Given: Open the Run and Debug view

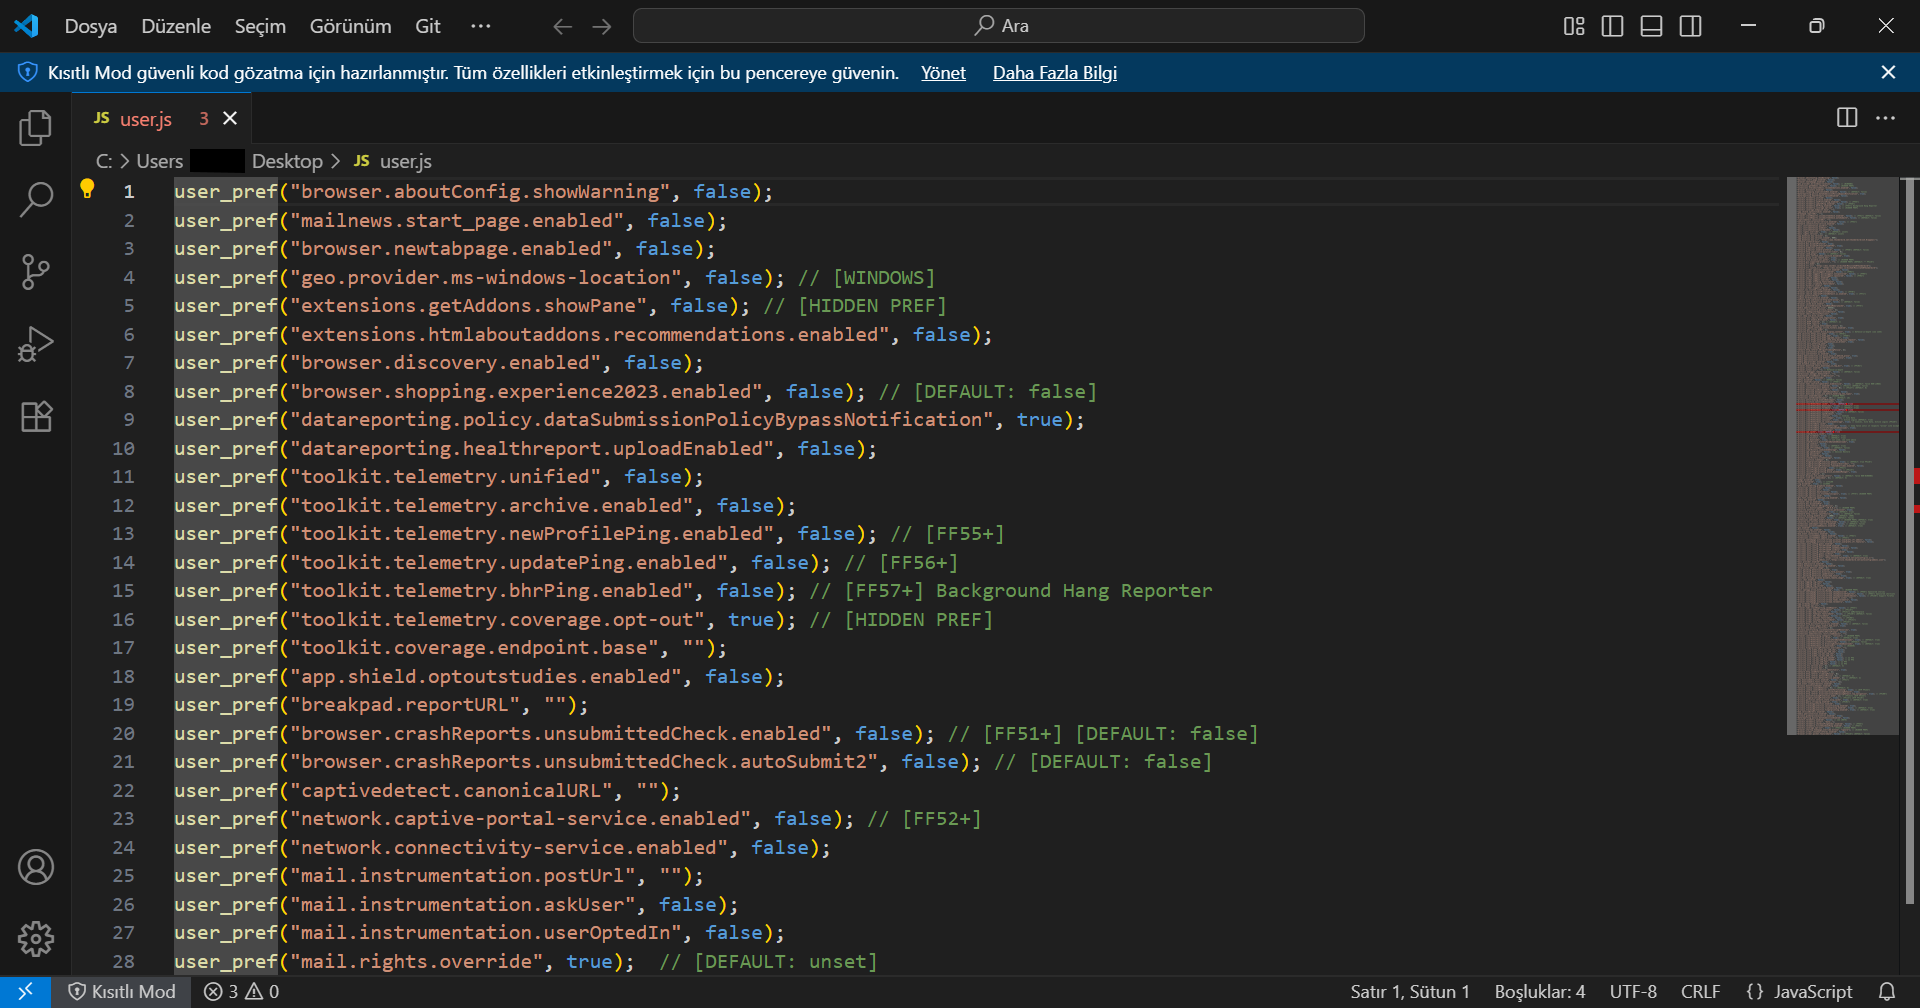Looking at the screenshot, I should pos(36,344).
